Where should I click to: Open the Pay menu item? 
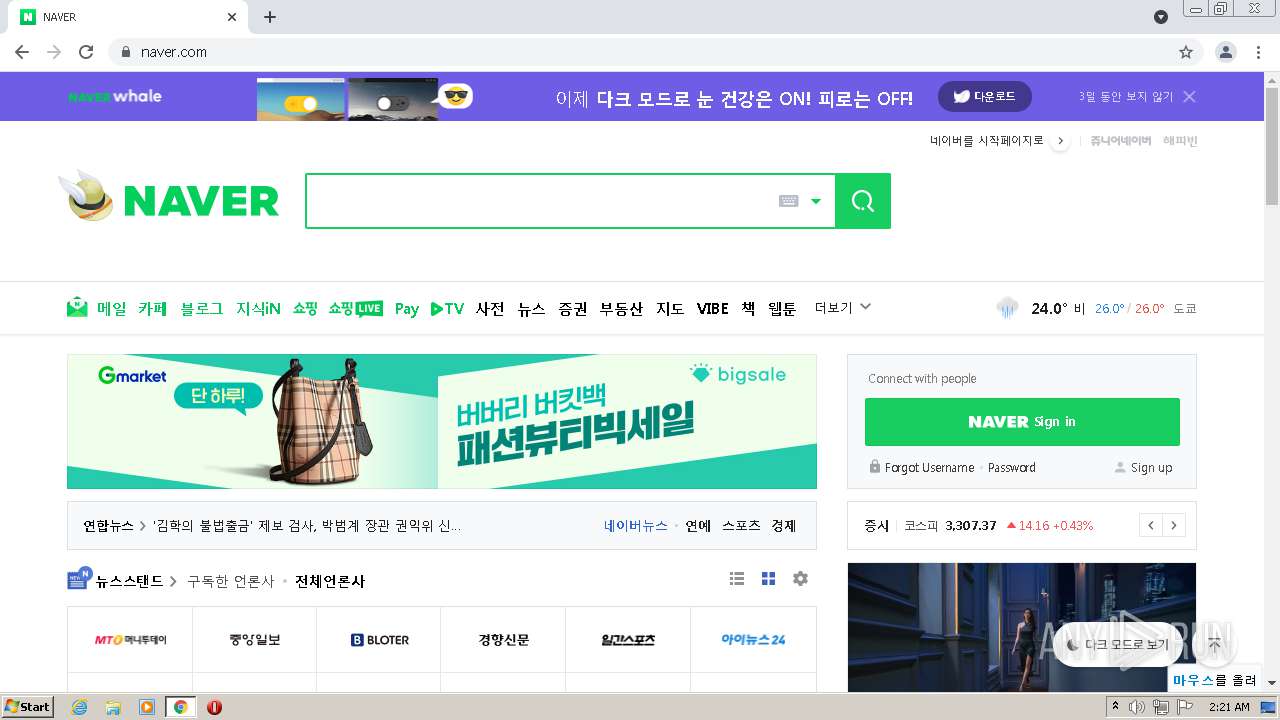click(406, 309)
